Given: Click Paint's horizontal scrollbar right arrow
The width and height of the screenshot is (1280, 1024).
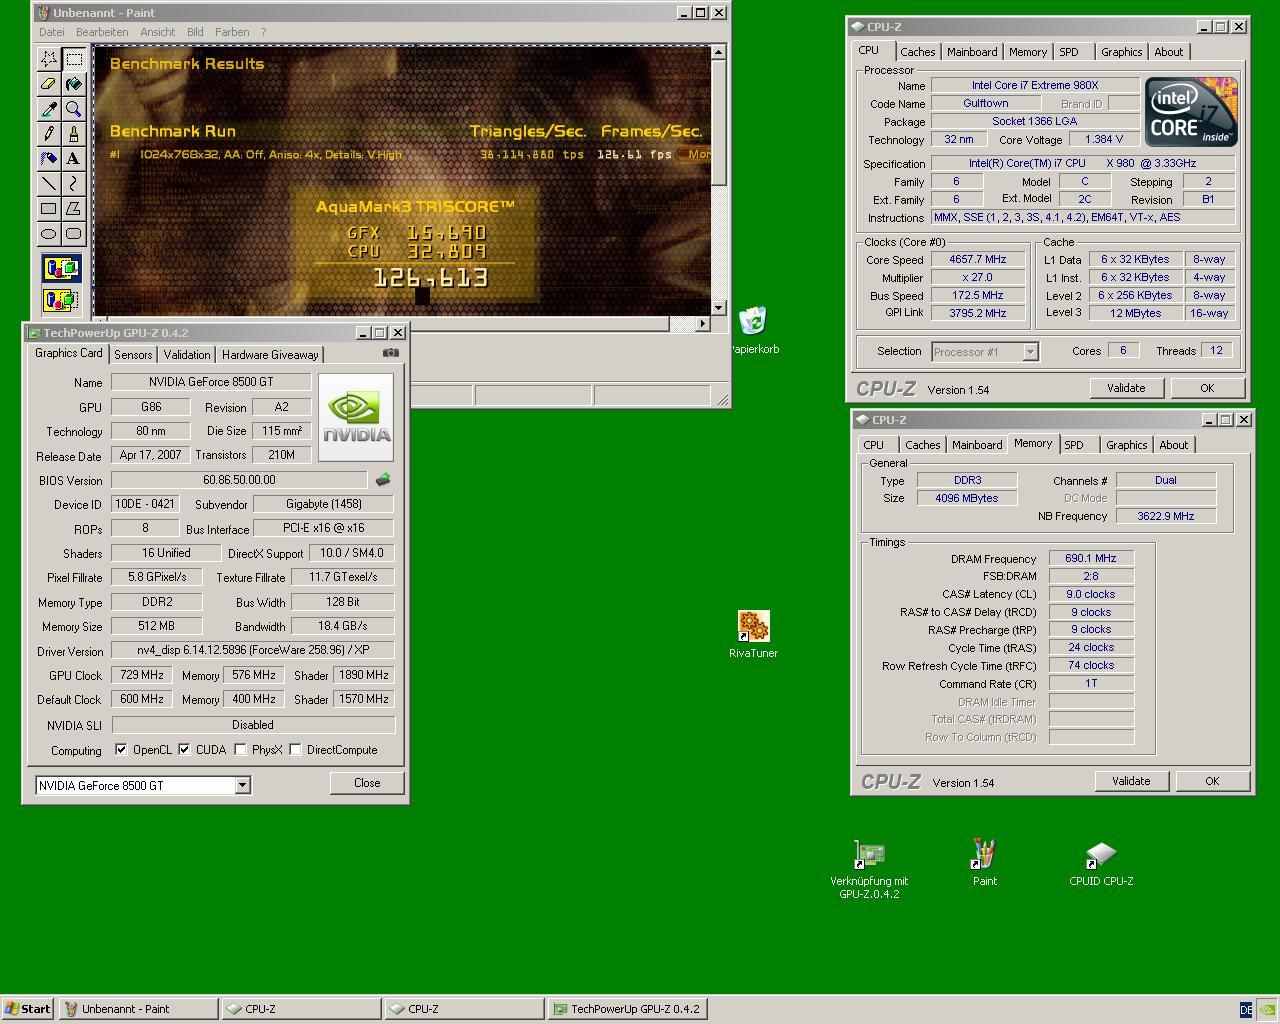Looking at the screenshot, I should 703,323.
